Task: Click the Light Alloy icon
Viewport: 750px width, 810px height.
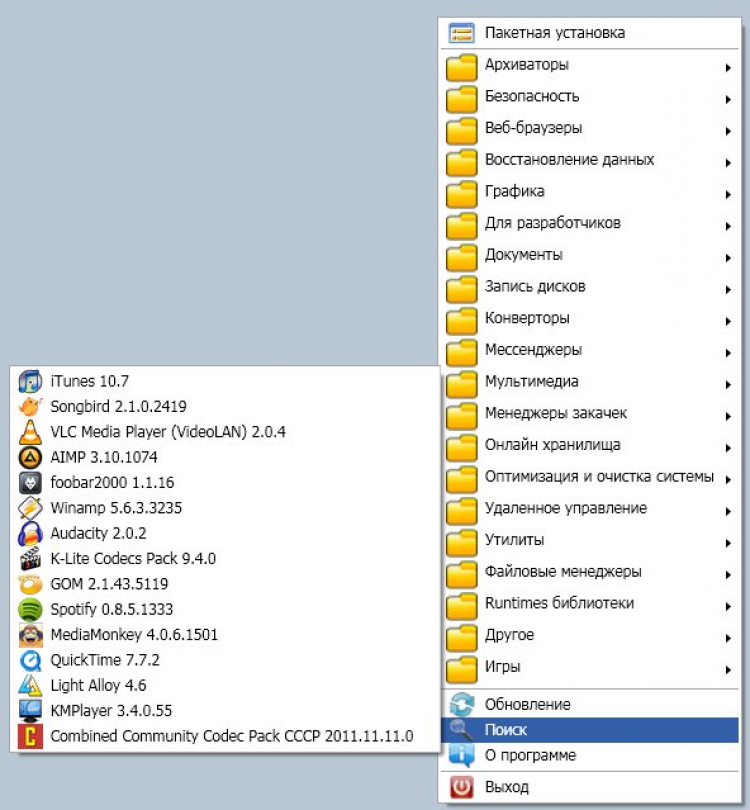Action: point(30,685)
